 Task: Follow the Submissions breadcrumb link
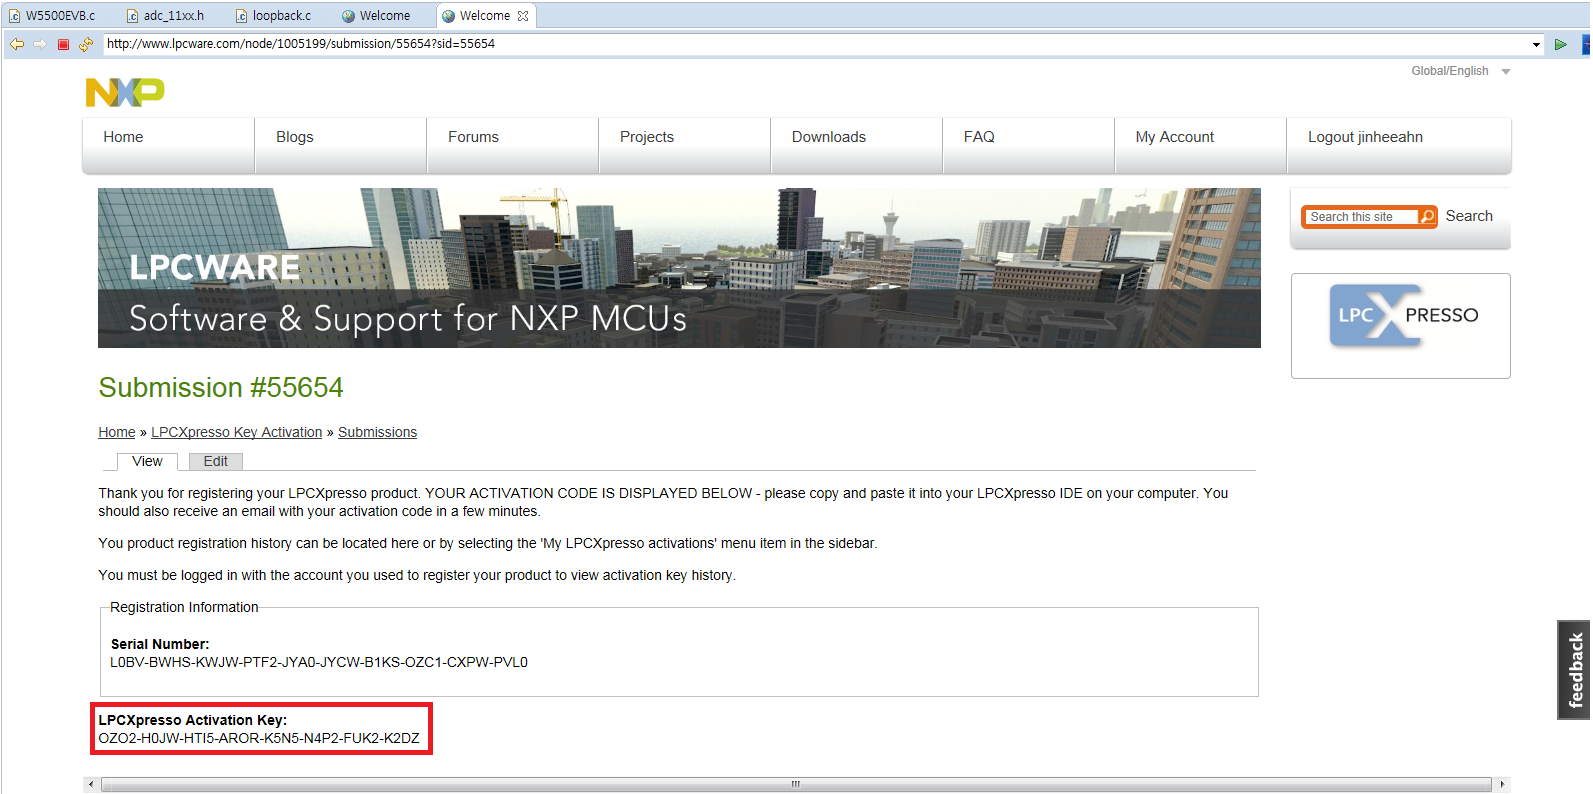pyautogui.click(x=377, y=432)
